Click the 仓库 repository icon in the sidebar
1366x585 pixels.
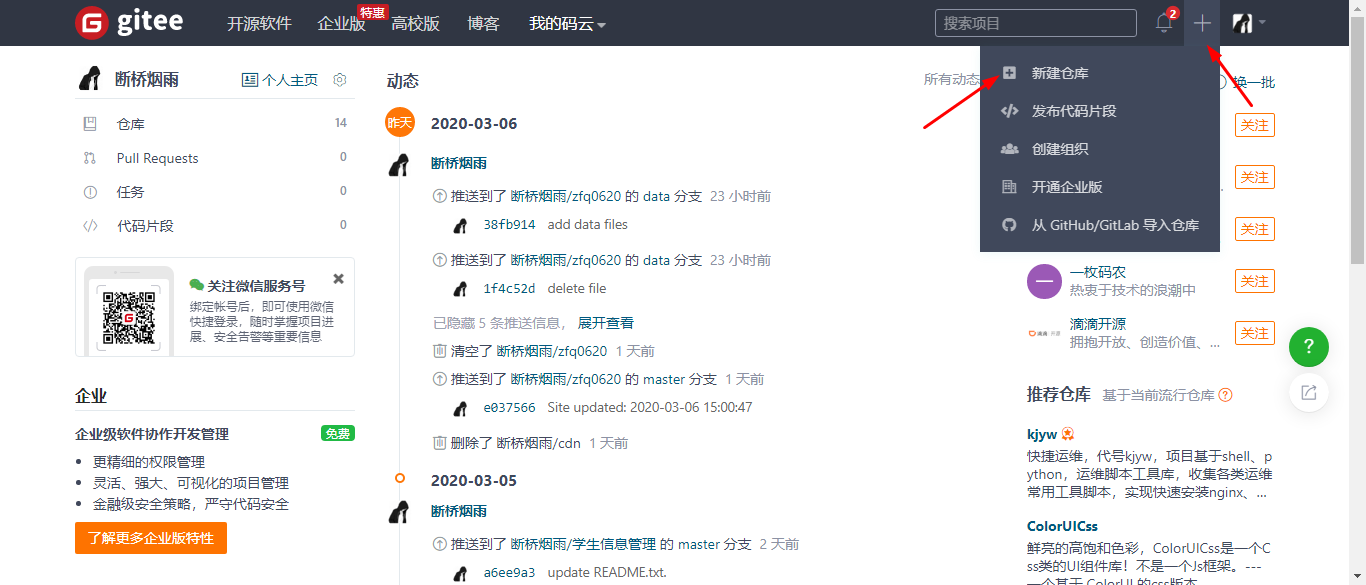[x=91, y=123]
